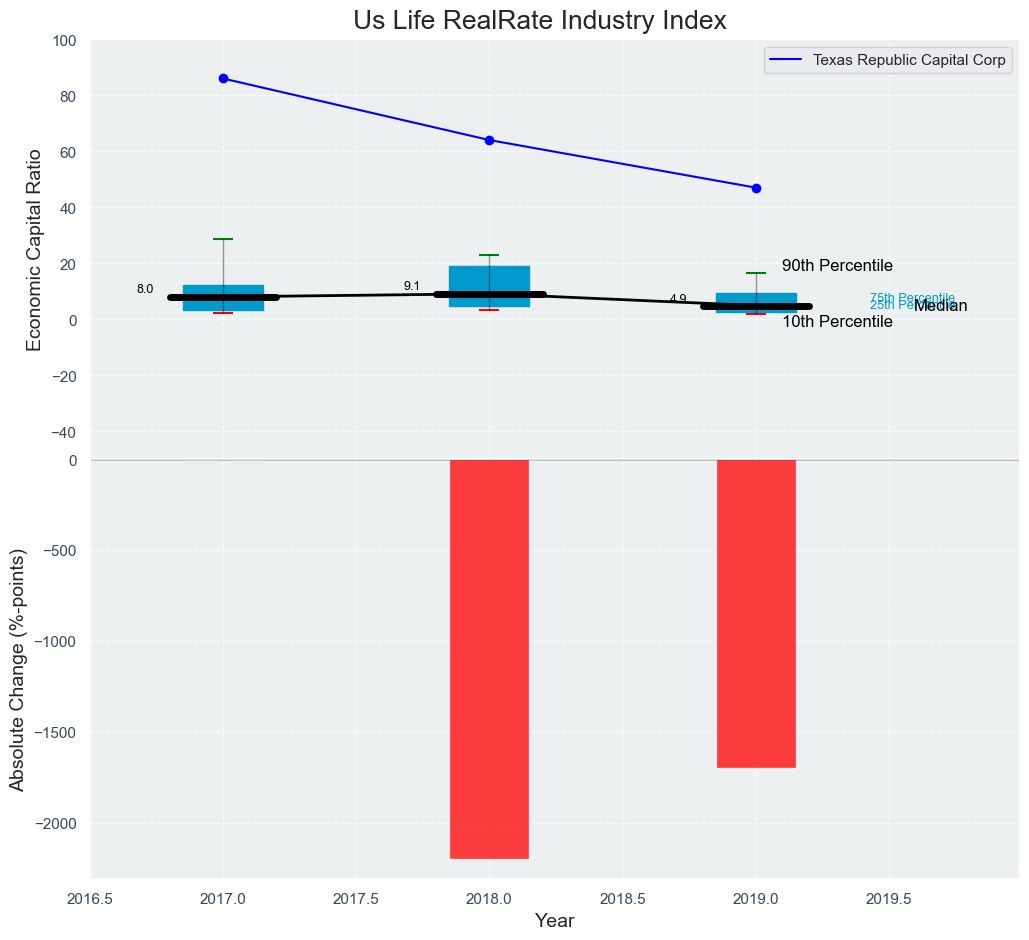Click the Year x-axis label
This screenshot has width=1029, height=940.
click(554, 921)
